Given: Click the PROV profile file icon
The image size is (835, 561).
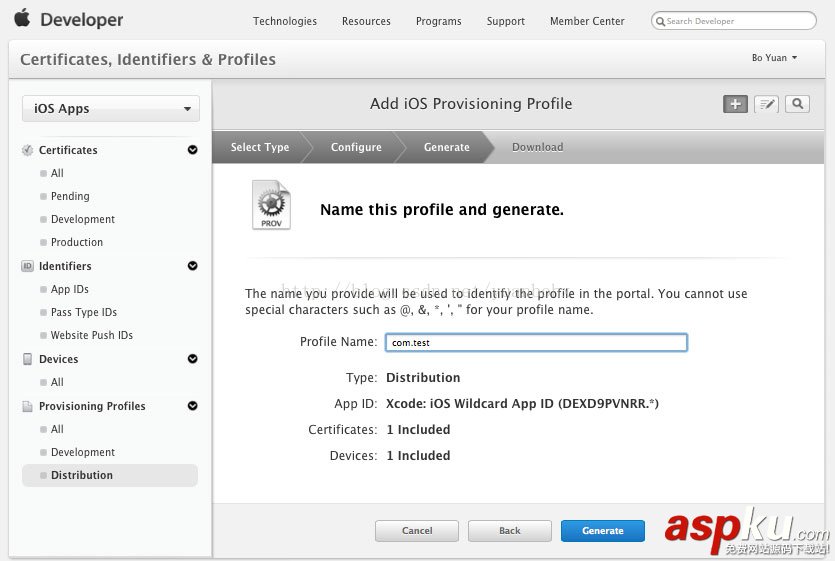Looking at the screenshot, I should [x=271, y=205].
